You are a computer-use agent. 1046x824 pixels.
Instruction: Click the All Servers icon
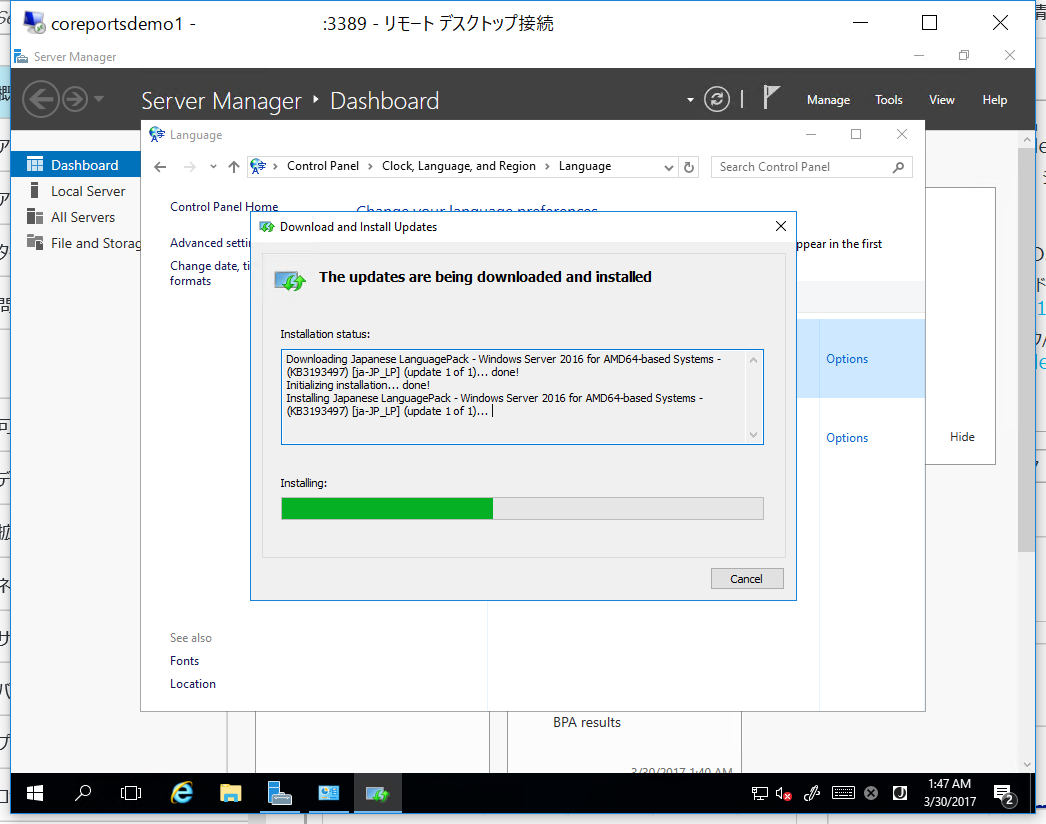click(35, 217)
